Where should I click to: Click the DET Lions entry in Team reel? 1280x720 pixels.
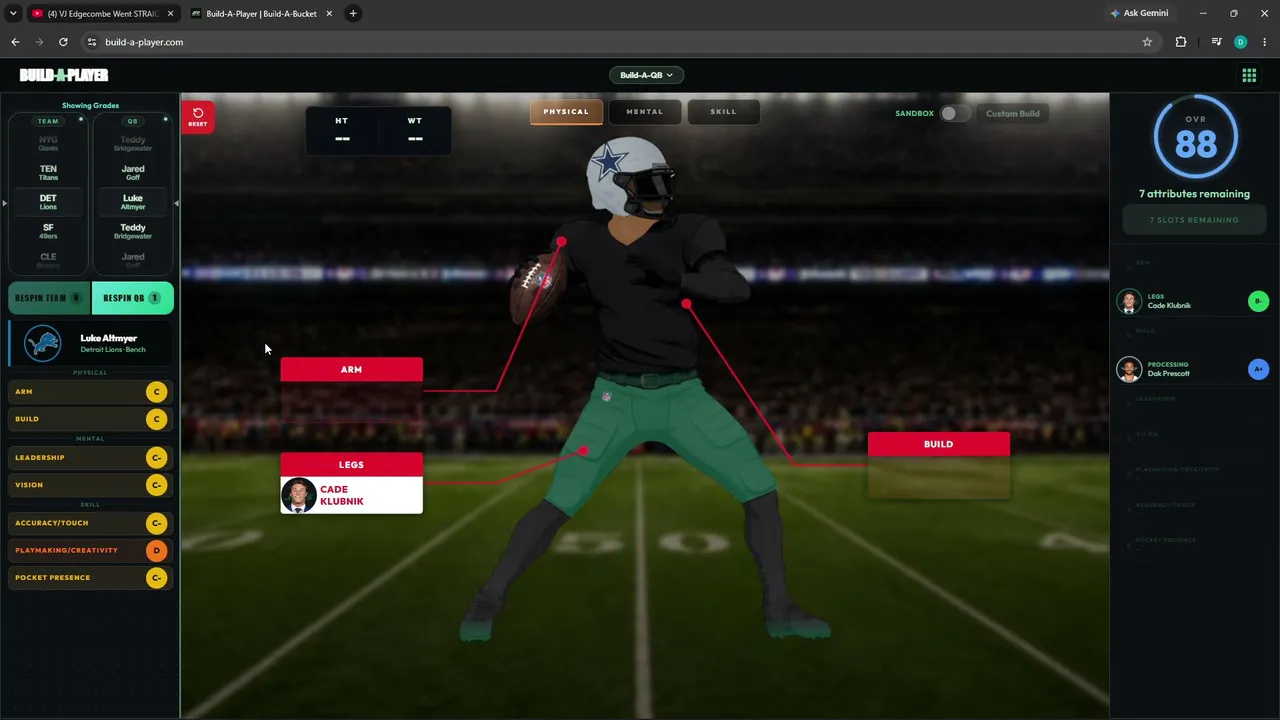pos(48,202)
